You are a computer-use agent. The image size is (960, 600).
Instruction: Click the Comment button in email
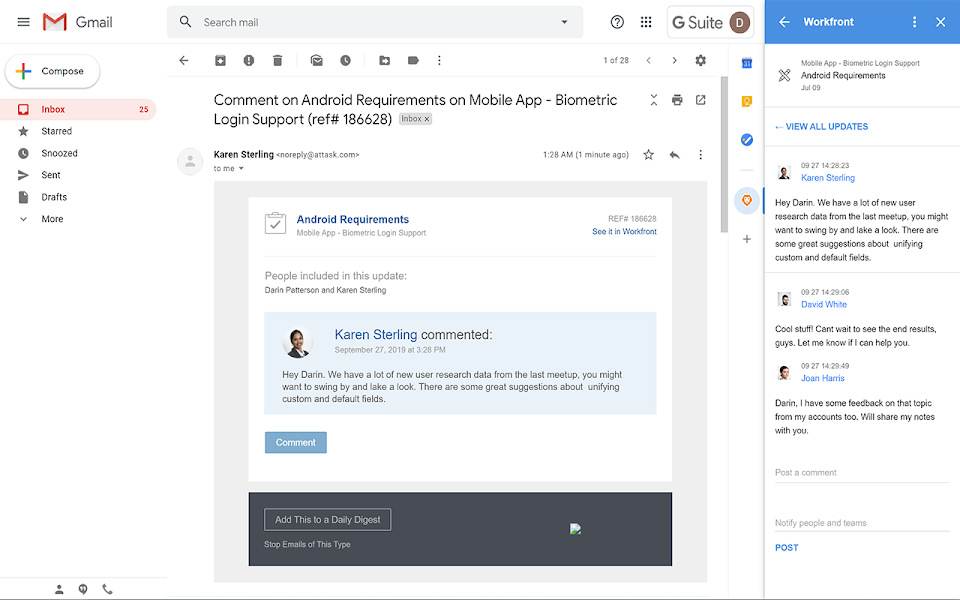pos(296,442)
